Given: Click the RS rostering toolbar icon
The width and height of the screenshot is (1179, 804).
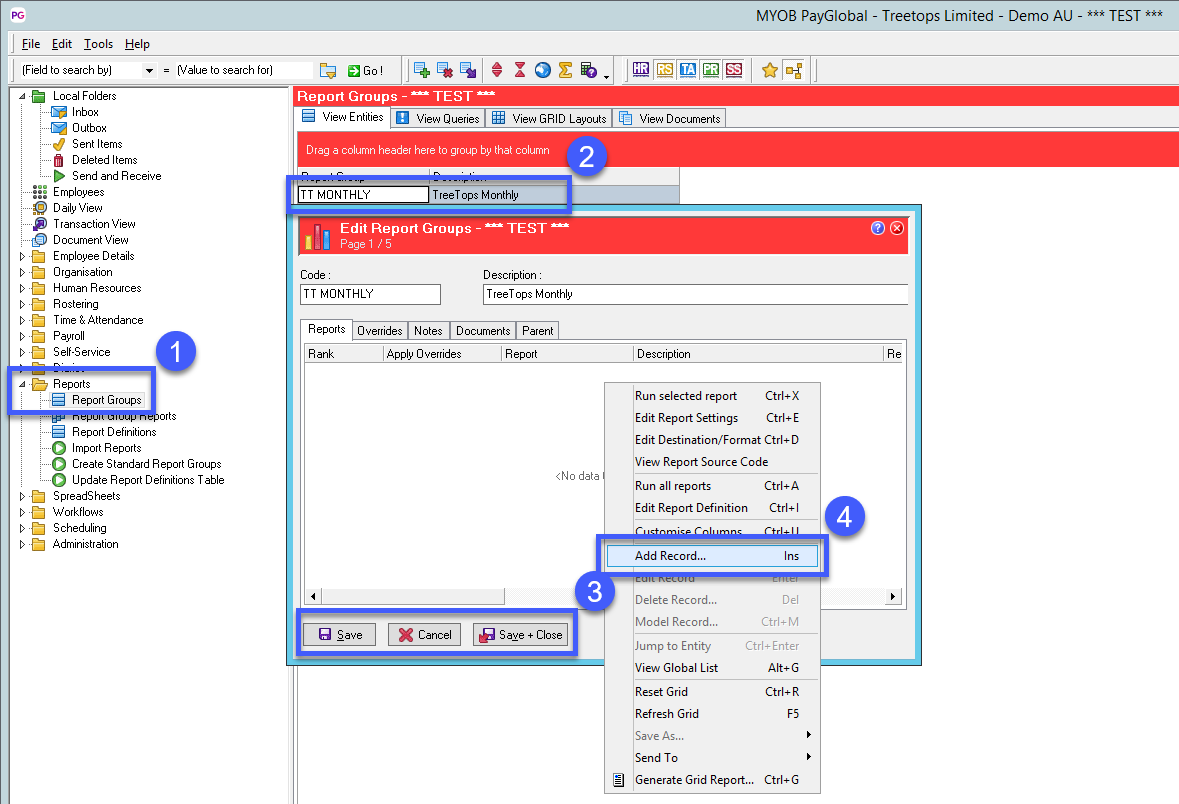Looking at the screenshot, I should pyautogui.click(x=665, y=70).
